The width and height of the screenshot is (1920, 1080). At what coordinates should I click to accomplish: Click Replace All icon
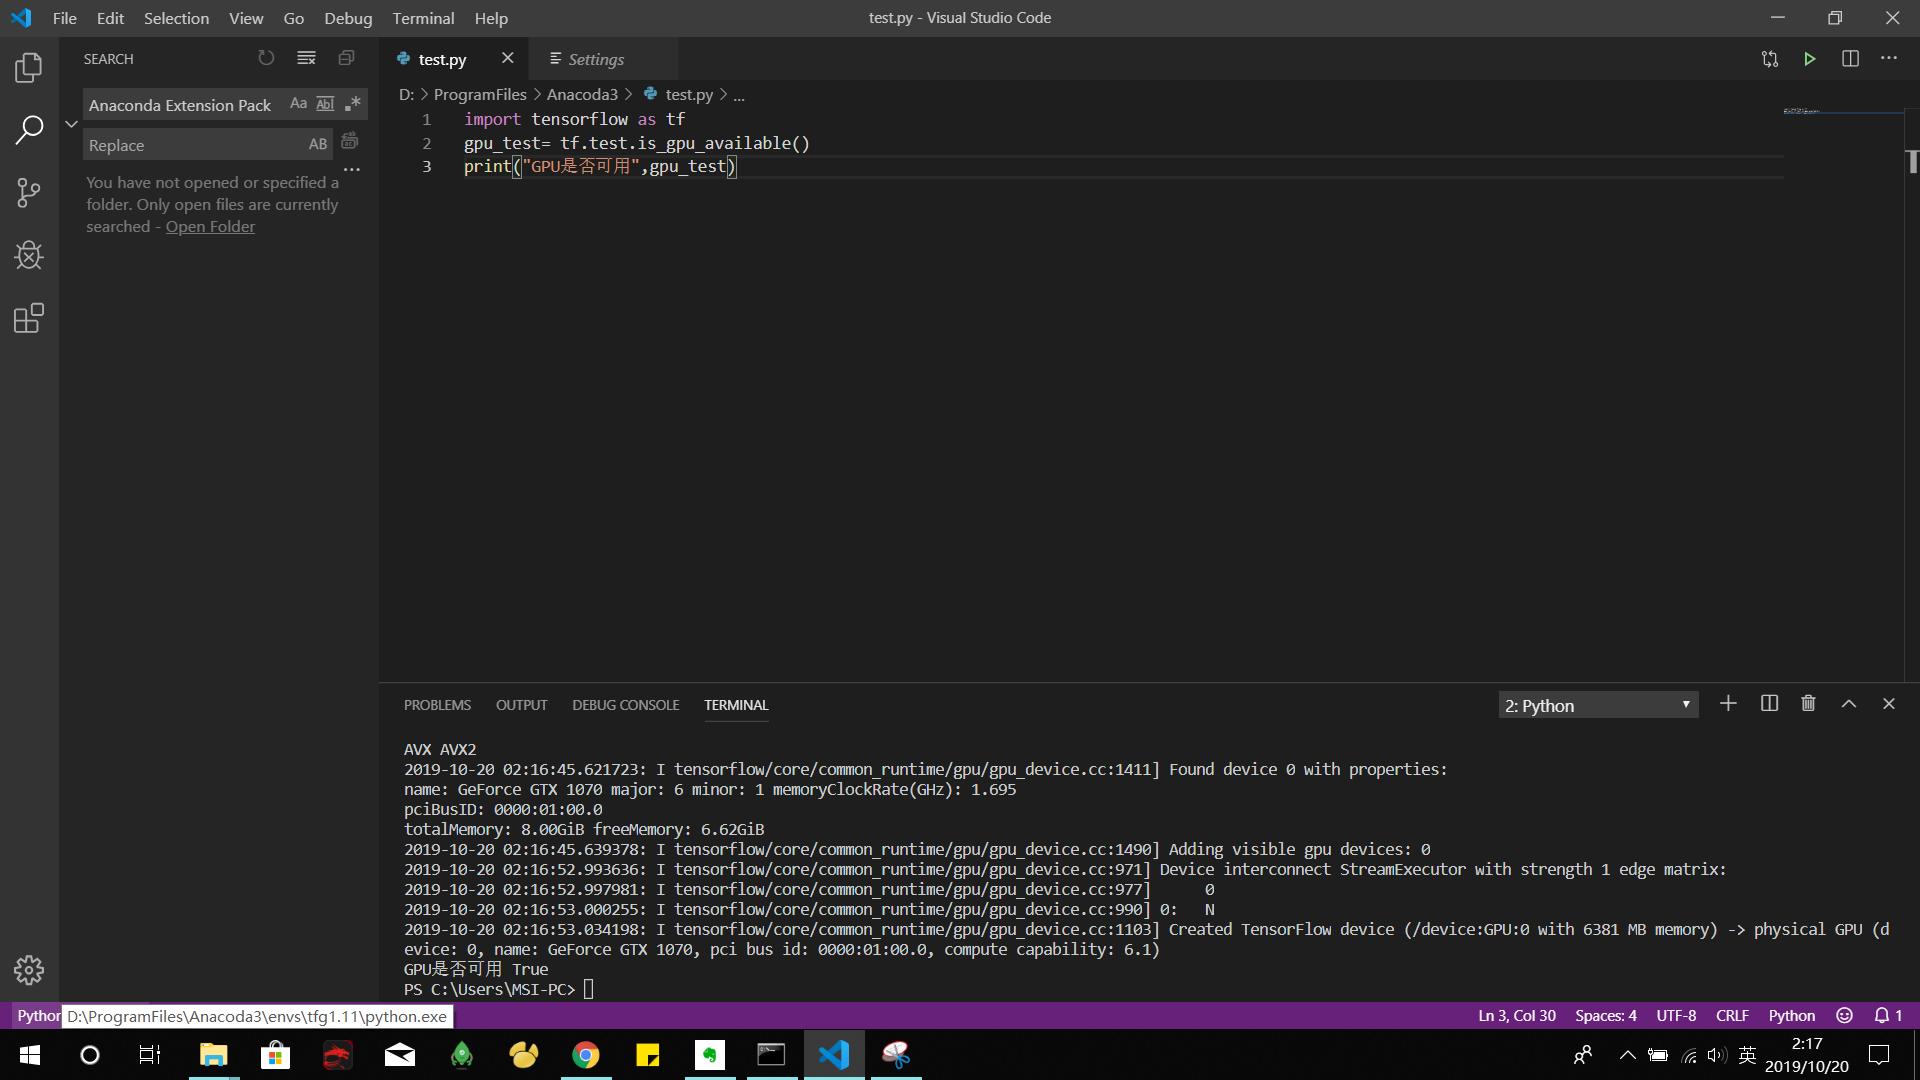(350, 141)
